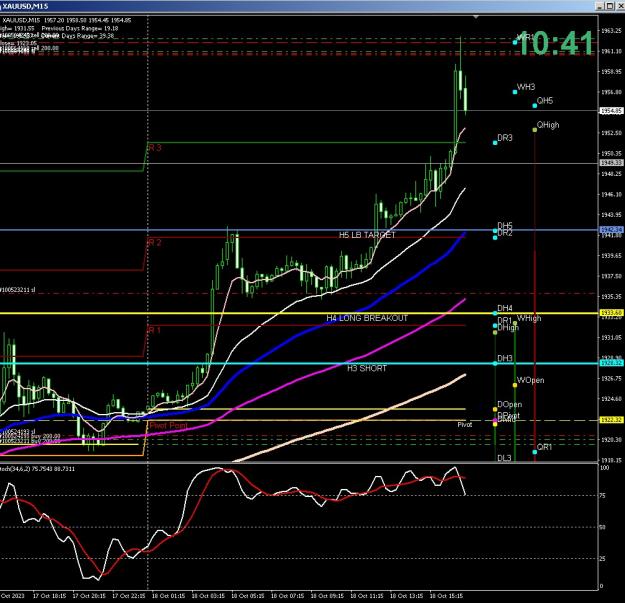Click the 18 Oct 09:15 time axis label
The width and height of the screenshot is (625, 603).
coord(327,596)
